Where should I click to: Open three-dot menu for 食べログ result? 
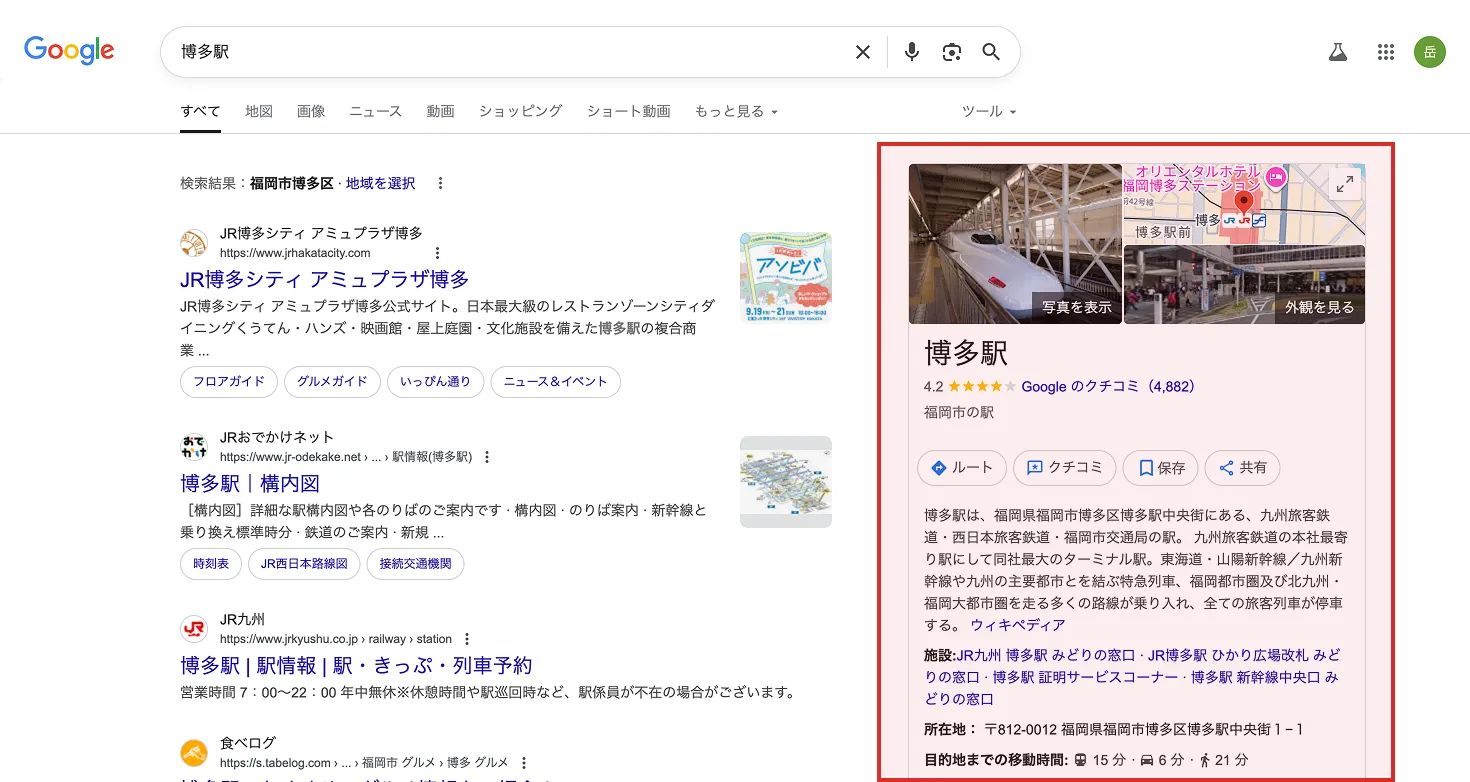[523, 762]
